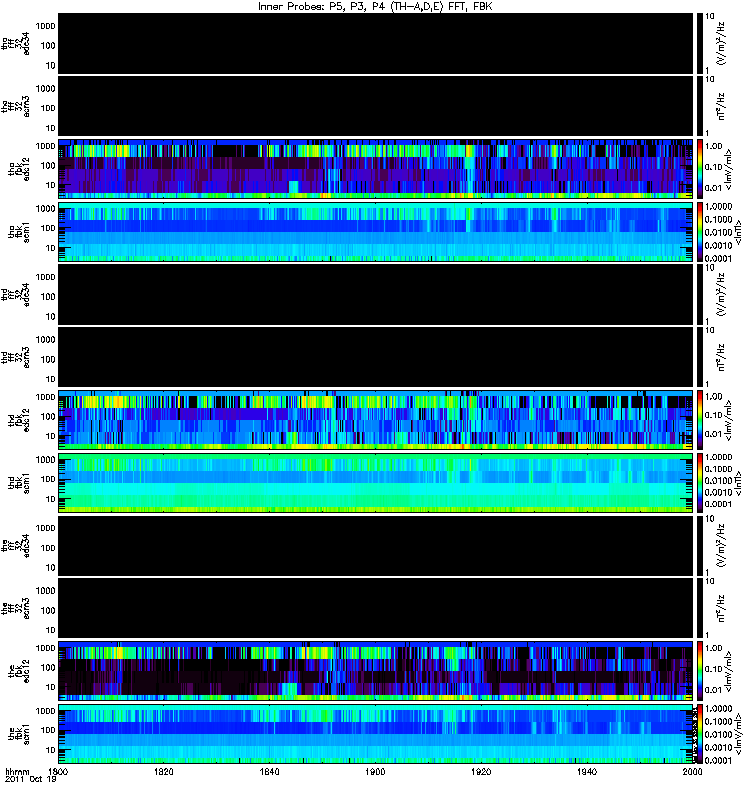Click the 'tha fbk edc12' y-axis title

tap(19, 167)
